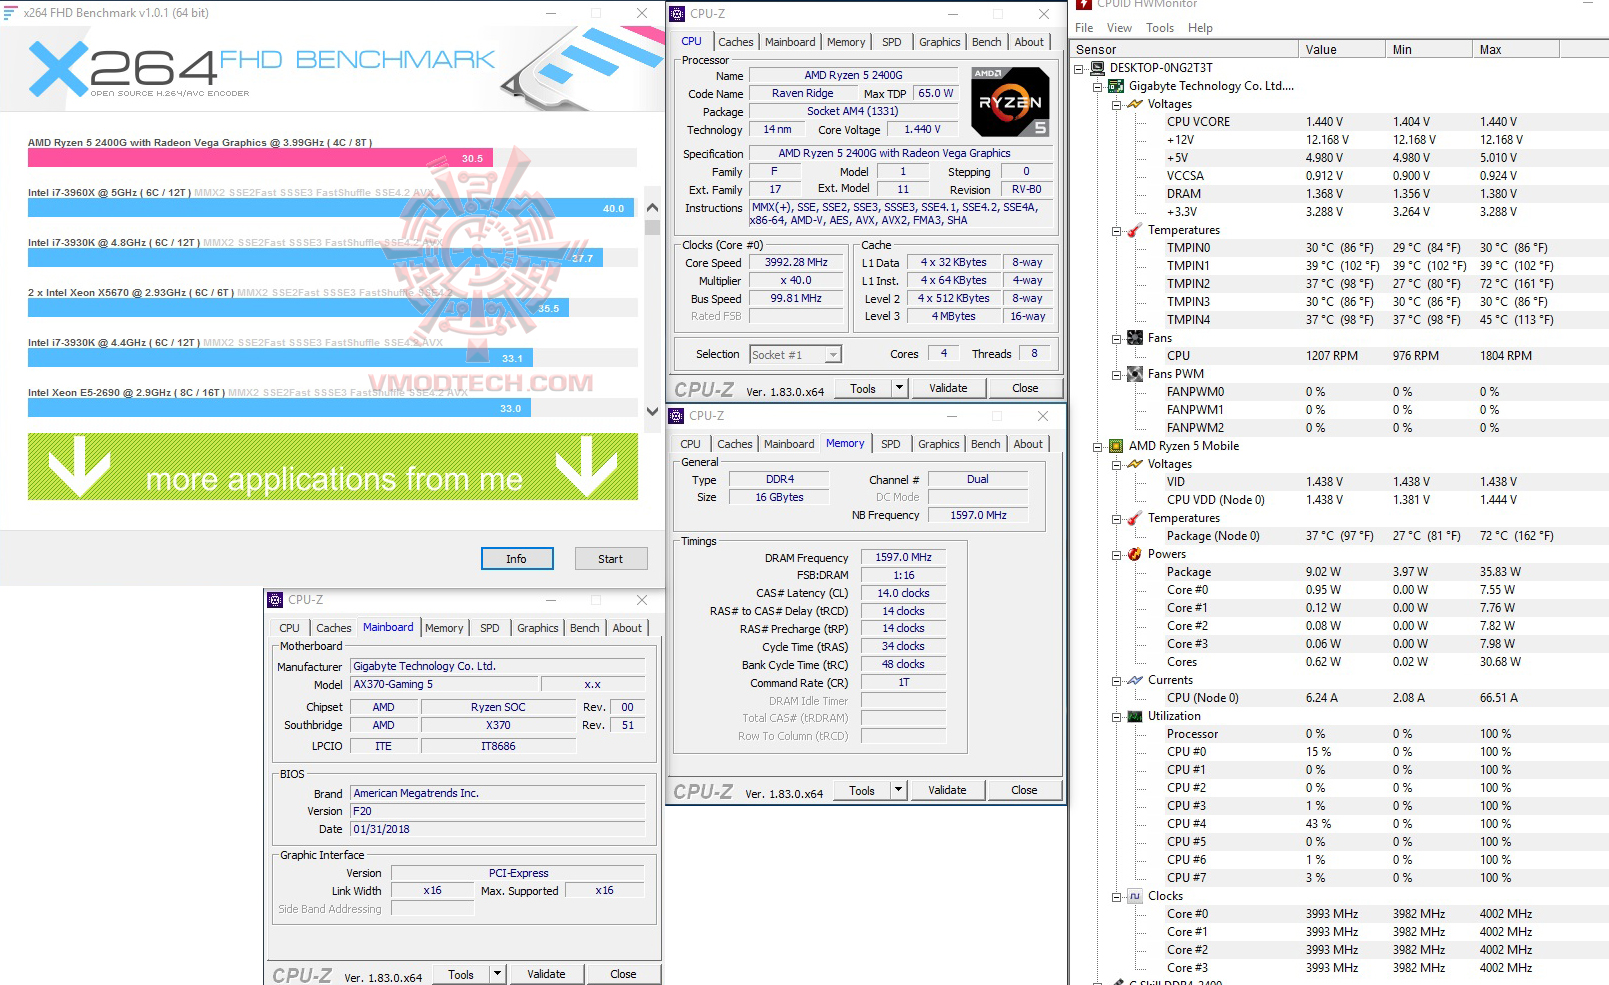Viewport: 1609px width, 985px height.
Task: Open the Tools dropdown arrow in CPU-Z Memory window
Action: pos(898,790)
